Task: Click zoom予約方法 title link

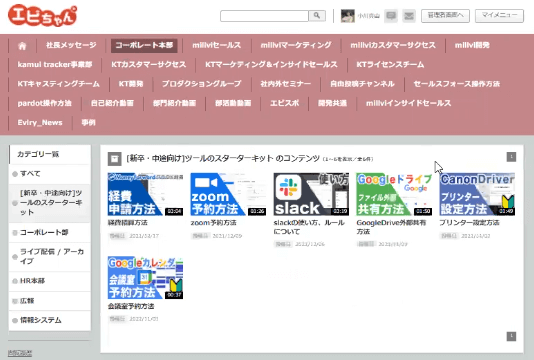Action: [214, 223]
